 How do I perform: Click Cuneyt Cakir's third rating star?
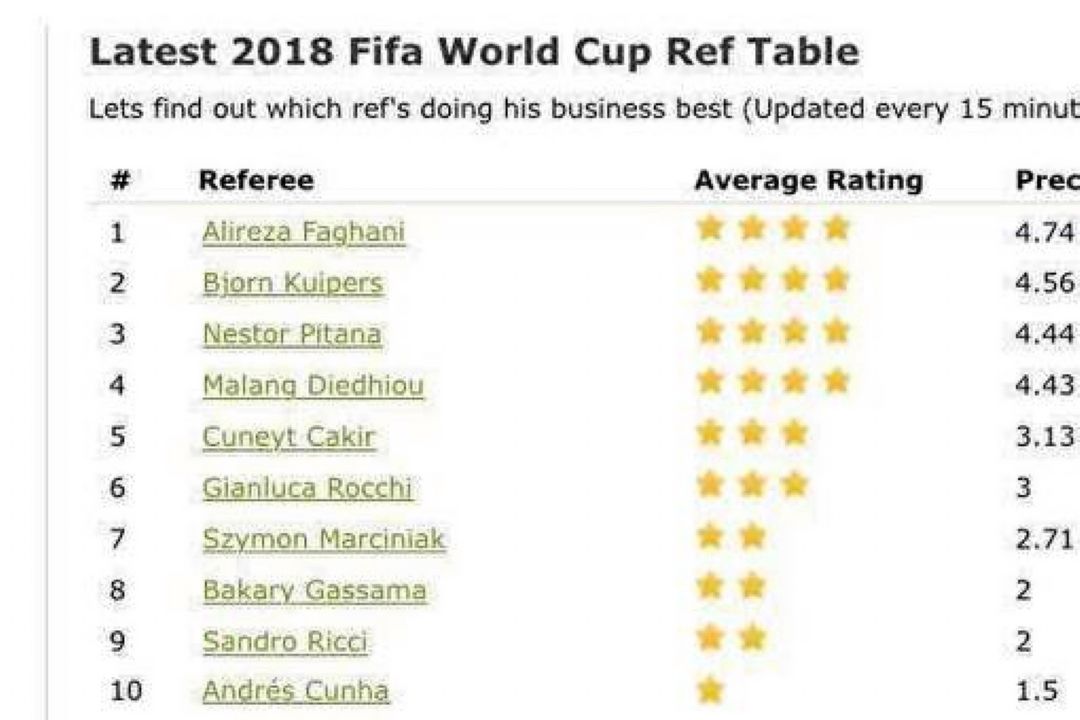coord(795,433)
